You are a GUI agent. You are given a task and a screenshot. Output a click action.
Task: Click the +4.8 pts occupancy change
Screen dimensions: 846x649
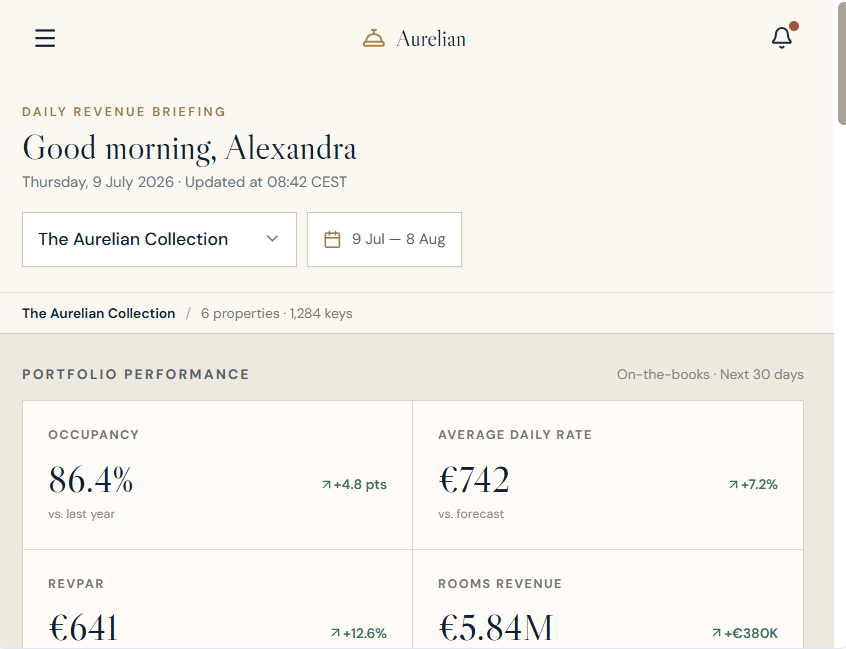coord(360,484)
